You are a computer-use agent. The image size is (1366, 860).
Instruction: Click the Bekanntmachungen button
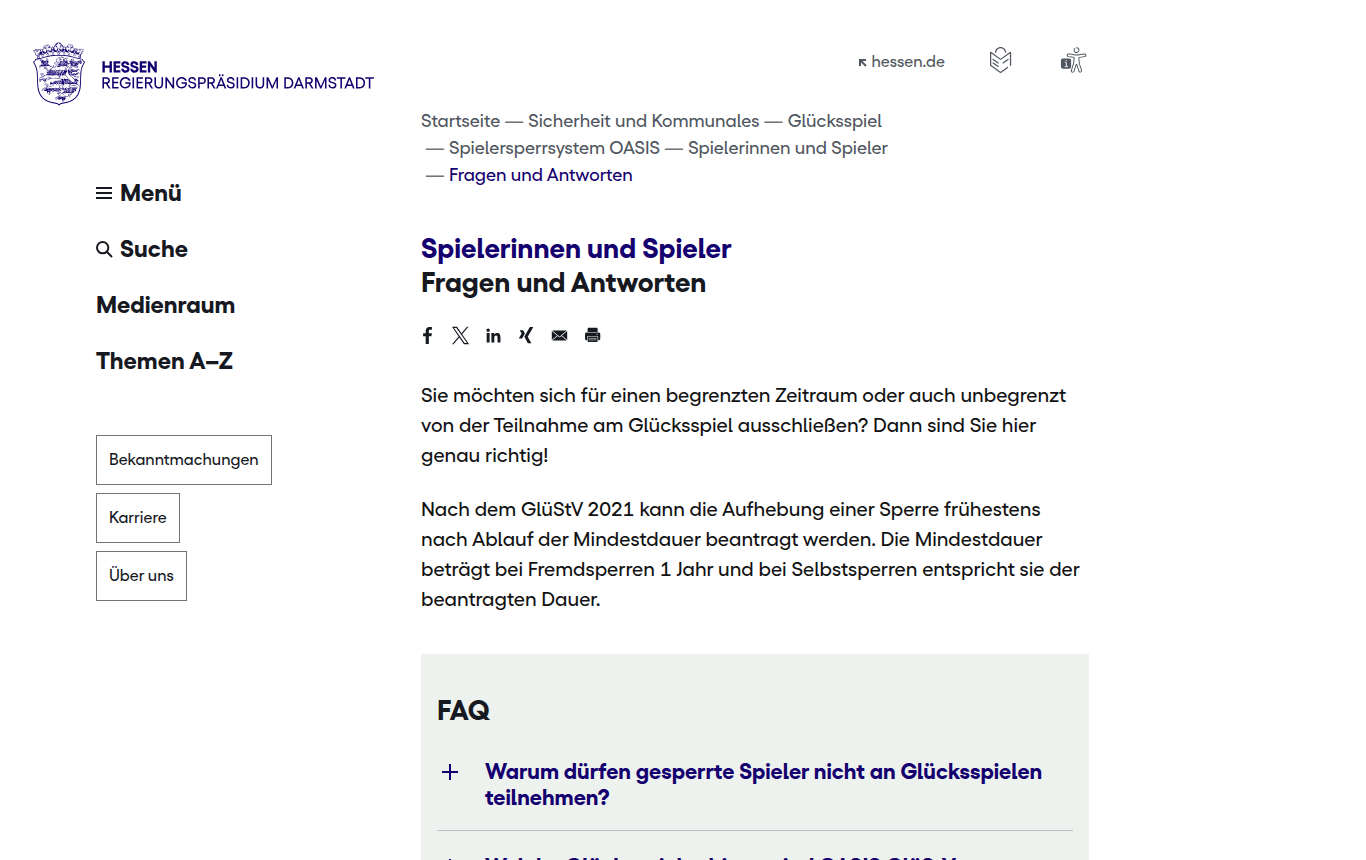(x=184, y=460)
